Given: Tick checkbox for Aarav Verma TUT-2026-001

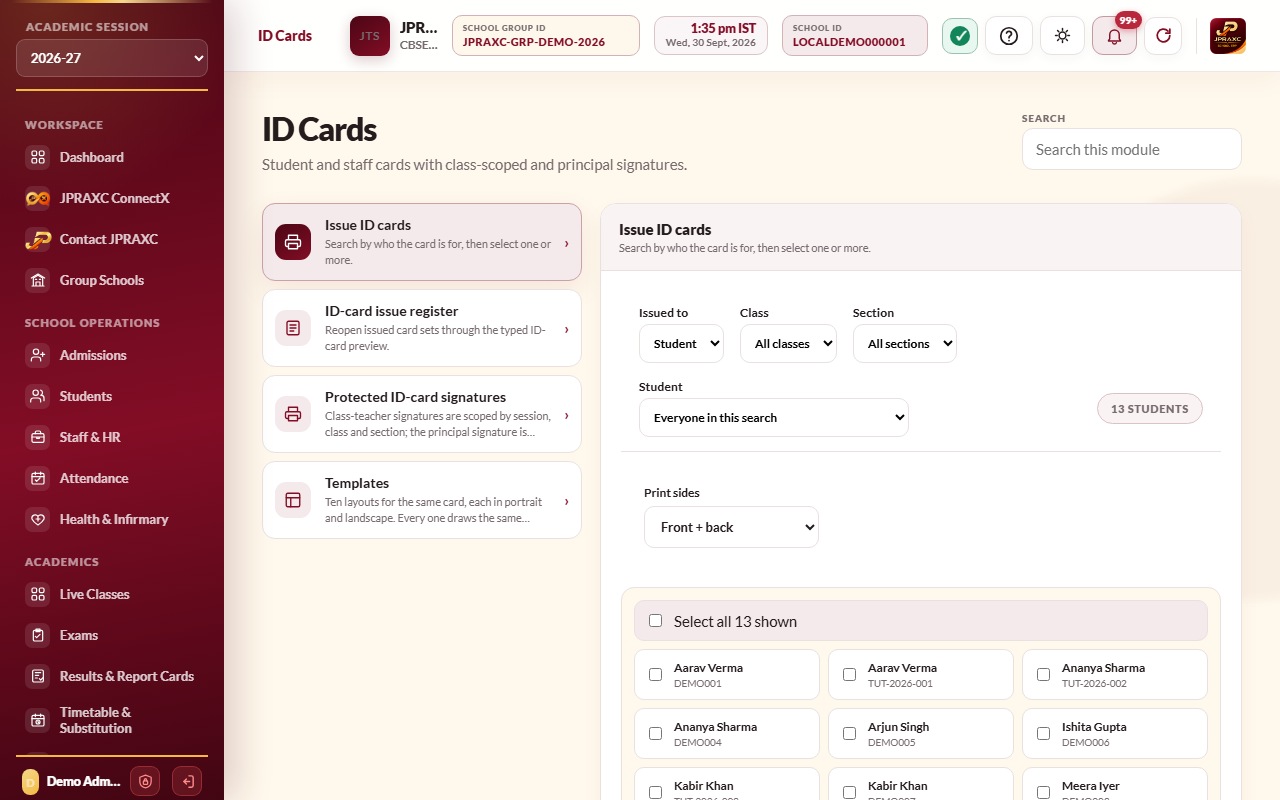Looking at the screenshot, I should click(850, 675).
